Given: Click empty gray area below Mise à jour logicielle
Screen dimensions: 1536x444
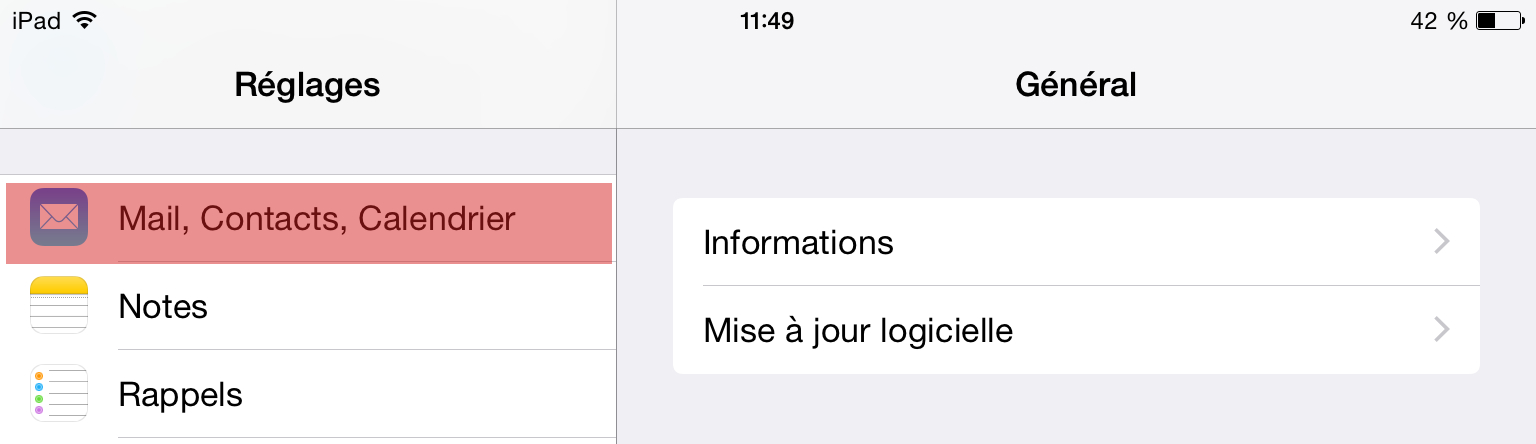Looking at the screenshot, I should click(x=1076, y=410).
